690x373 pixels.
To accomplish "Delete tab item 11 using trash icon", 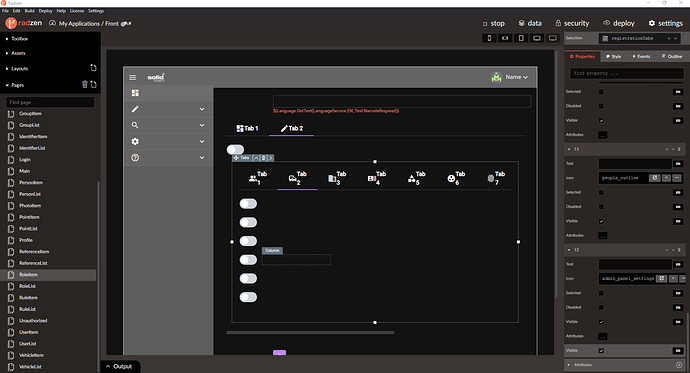I will [x=679, y=149].
